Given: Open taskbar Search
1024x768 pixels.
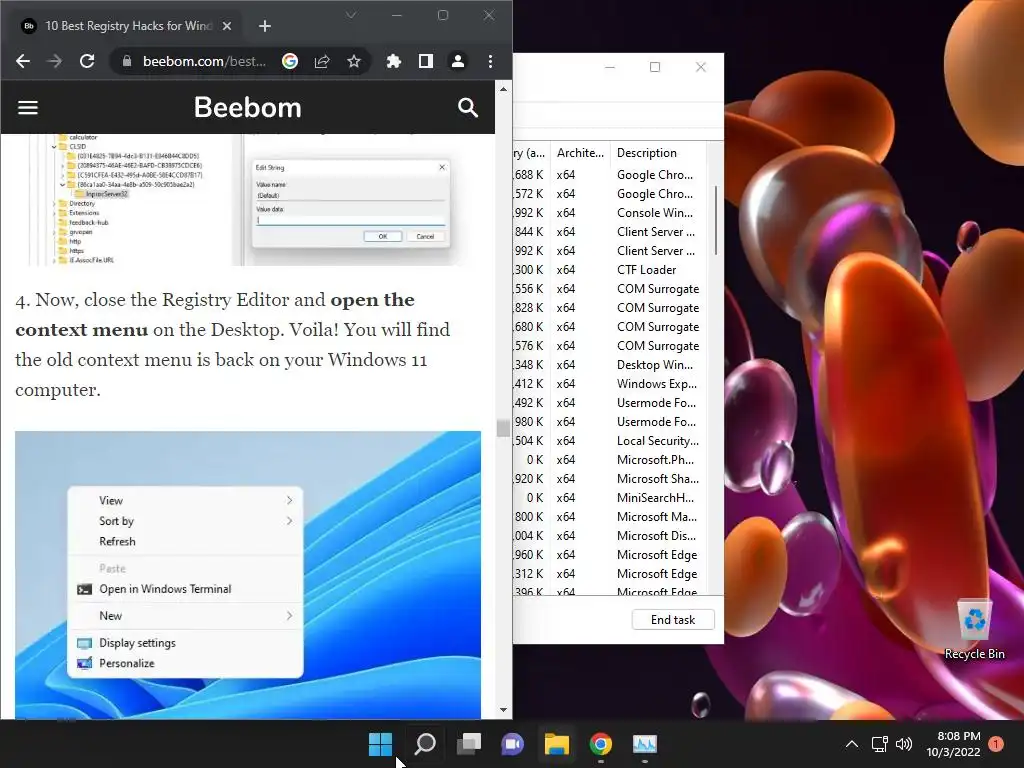Looking at the screenshot, I should 425,744.
